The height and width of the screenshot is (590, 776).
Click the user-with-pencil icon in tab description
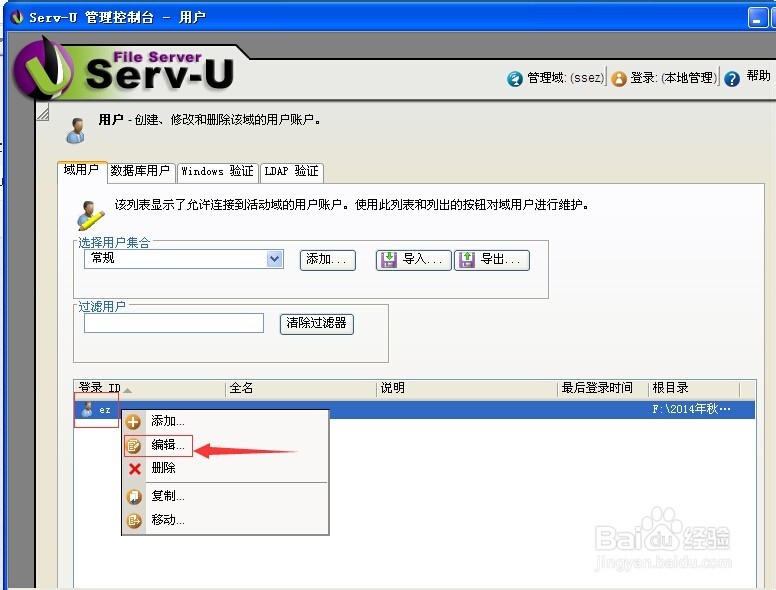click(91, 215)
